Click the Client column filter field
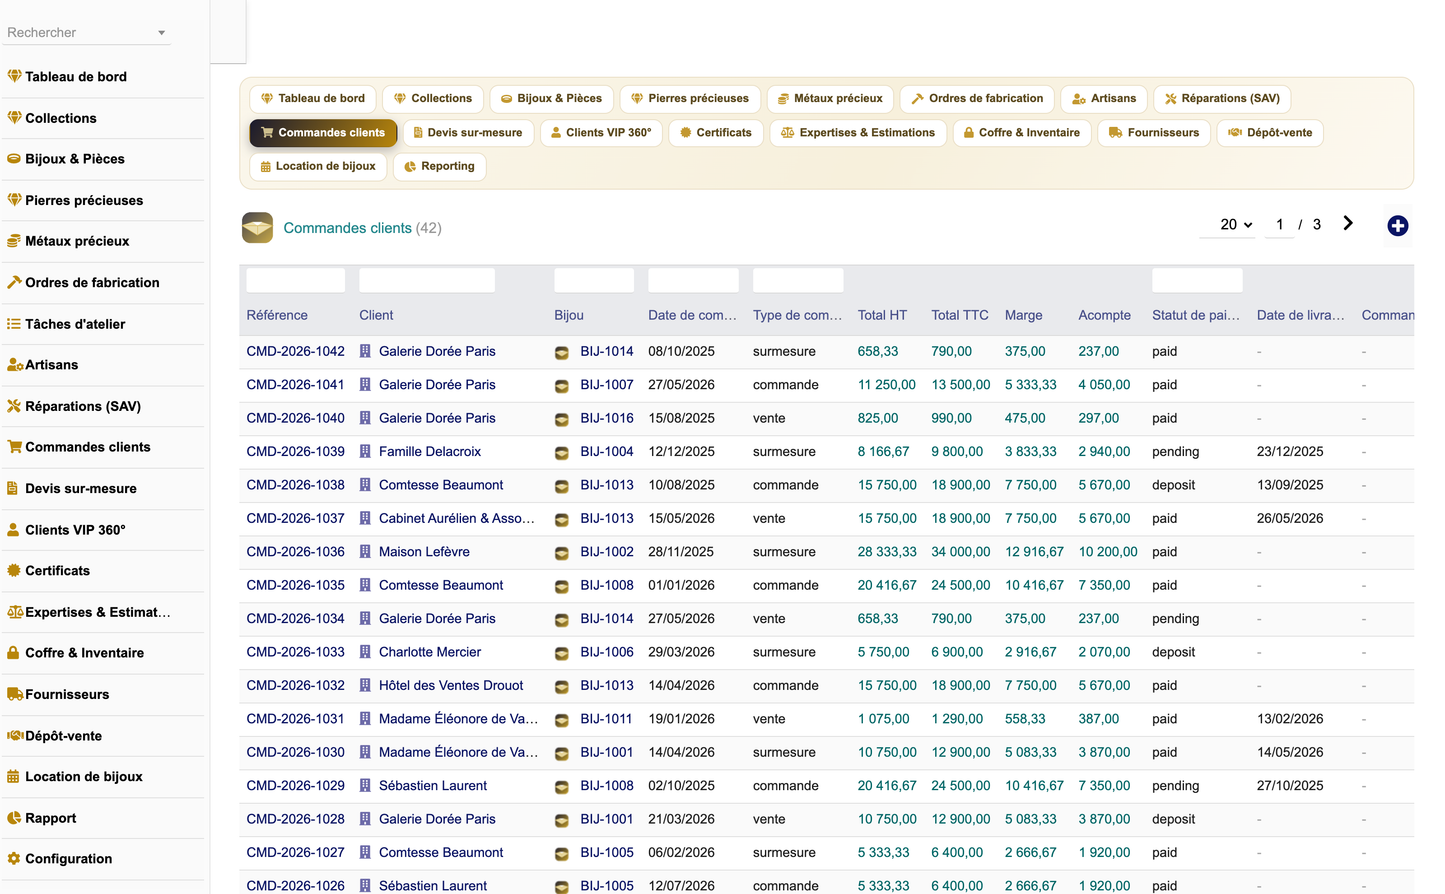The width and height of the screenshot is (1445, 894). click(x=427, y=280)
